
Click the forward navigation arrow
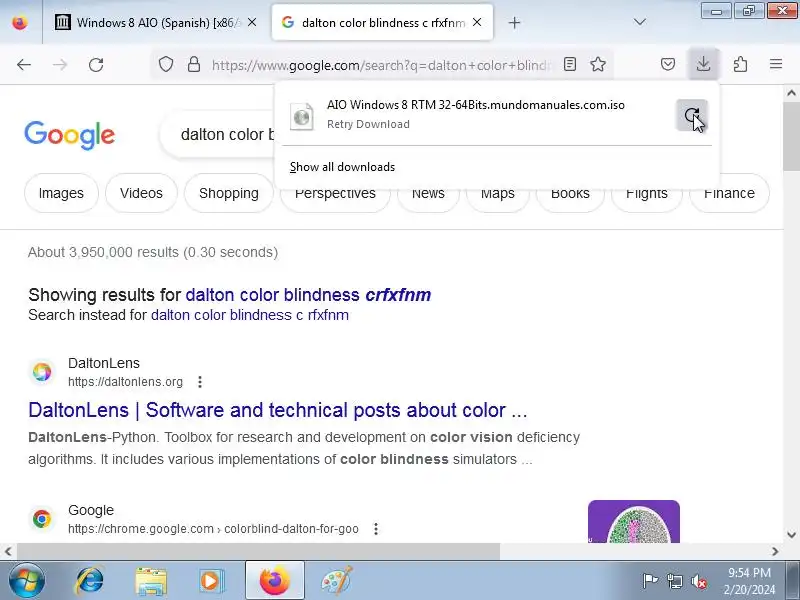pyautogui.click(x=60, y=65)
